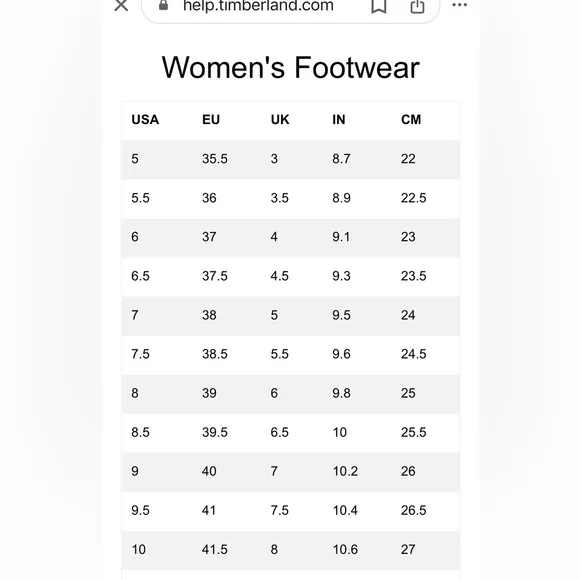The image size is (580, 580).
Task: Bookmark this page with bookmark icon
Action: (x=379, y=6)
